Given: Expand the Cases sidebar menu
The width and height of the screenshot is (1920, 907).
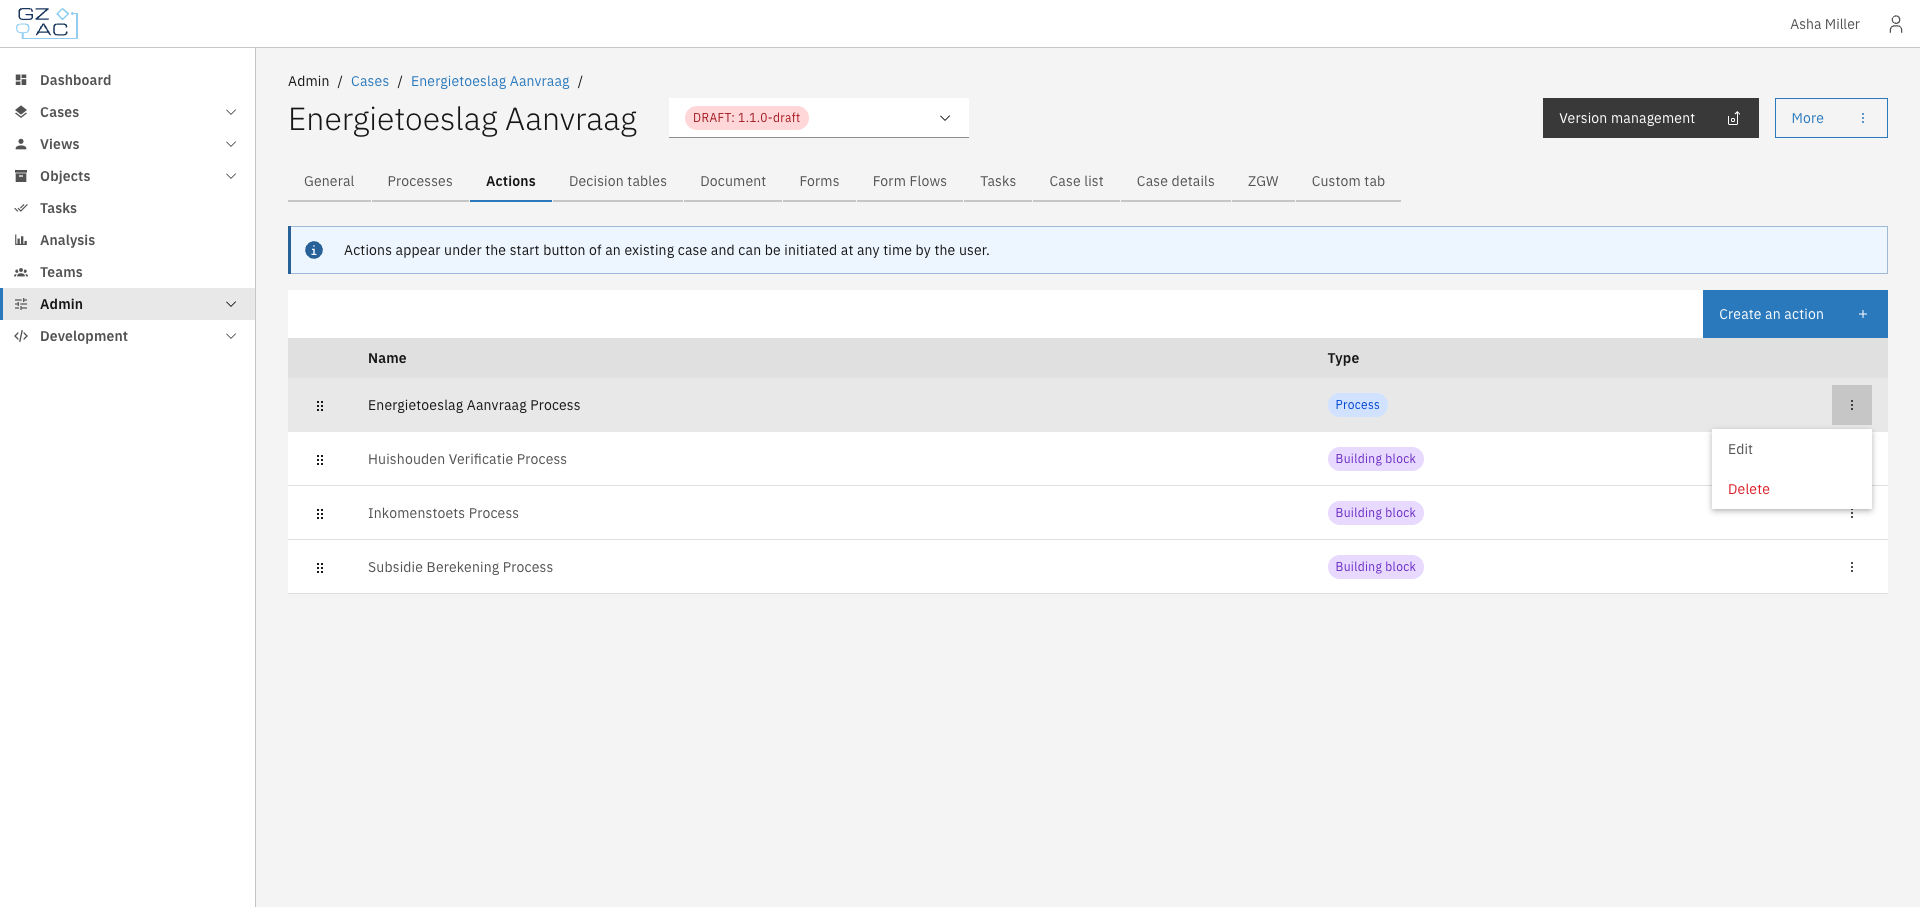Looking at the screenshot, I should coord(231,112).
